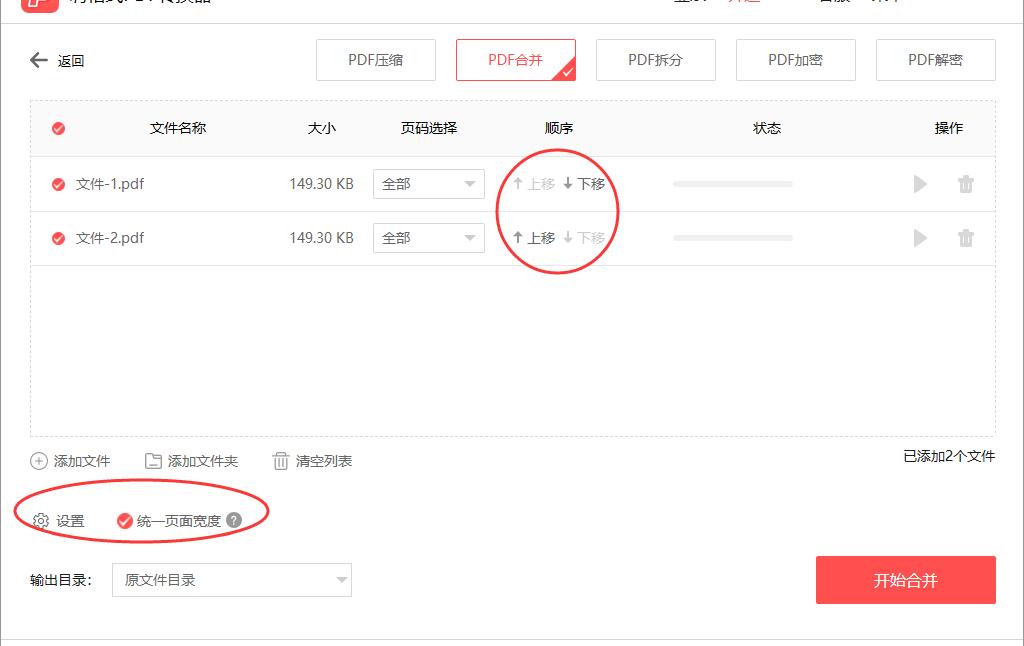Click the greyed 下移 for 文件-2.pdf
This screenshot has height=646, width=1024.
click(584, 238)
